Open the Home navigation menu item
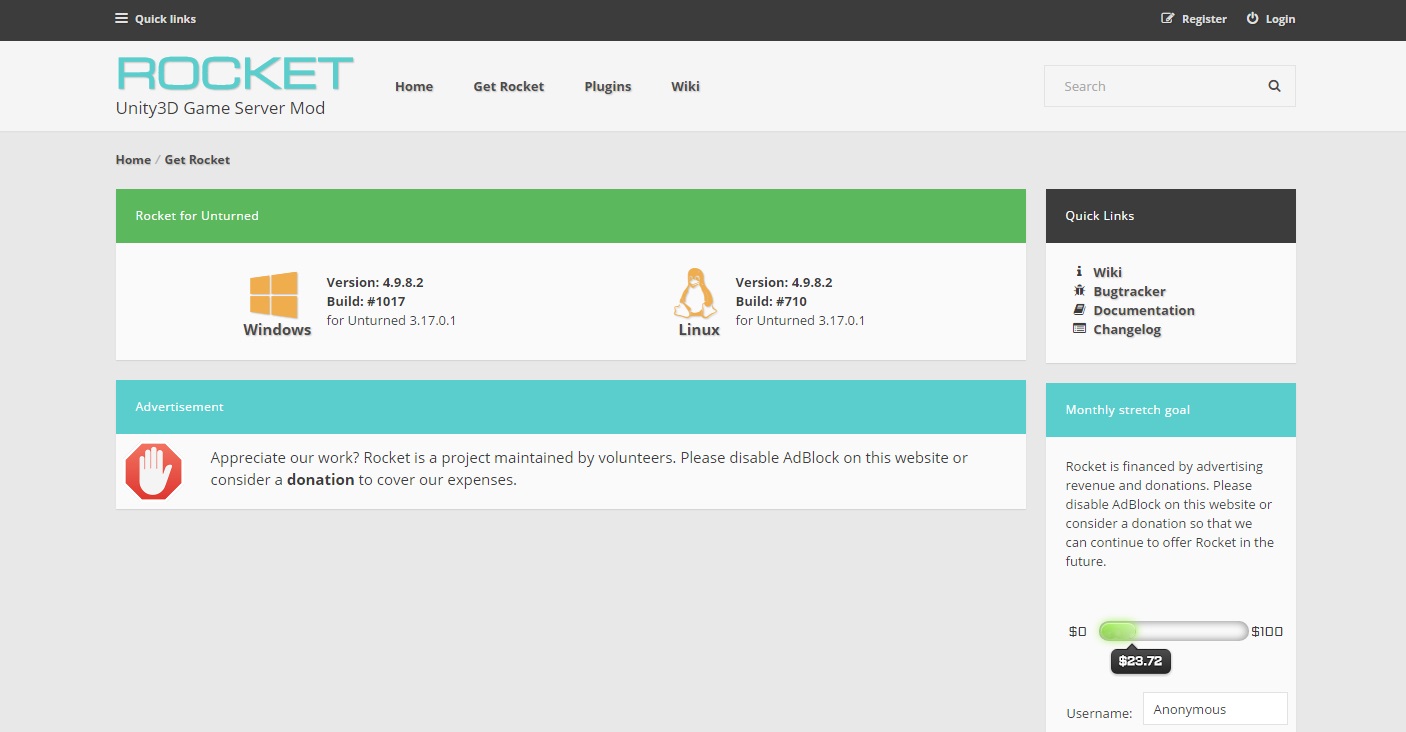Screen dimensions: 1406x732 pyautogui.click(x=414, y=86)
